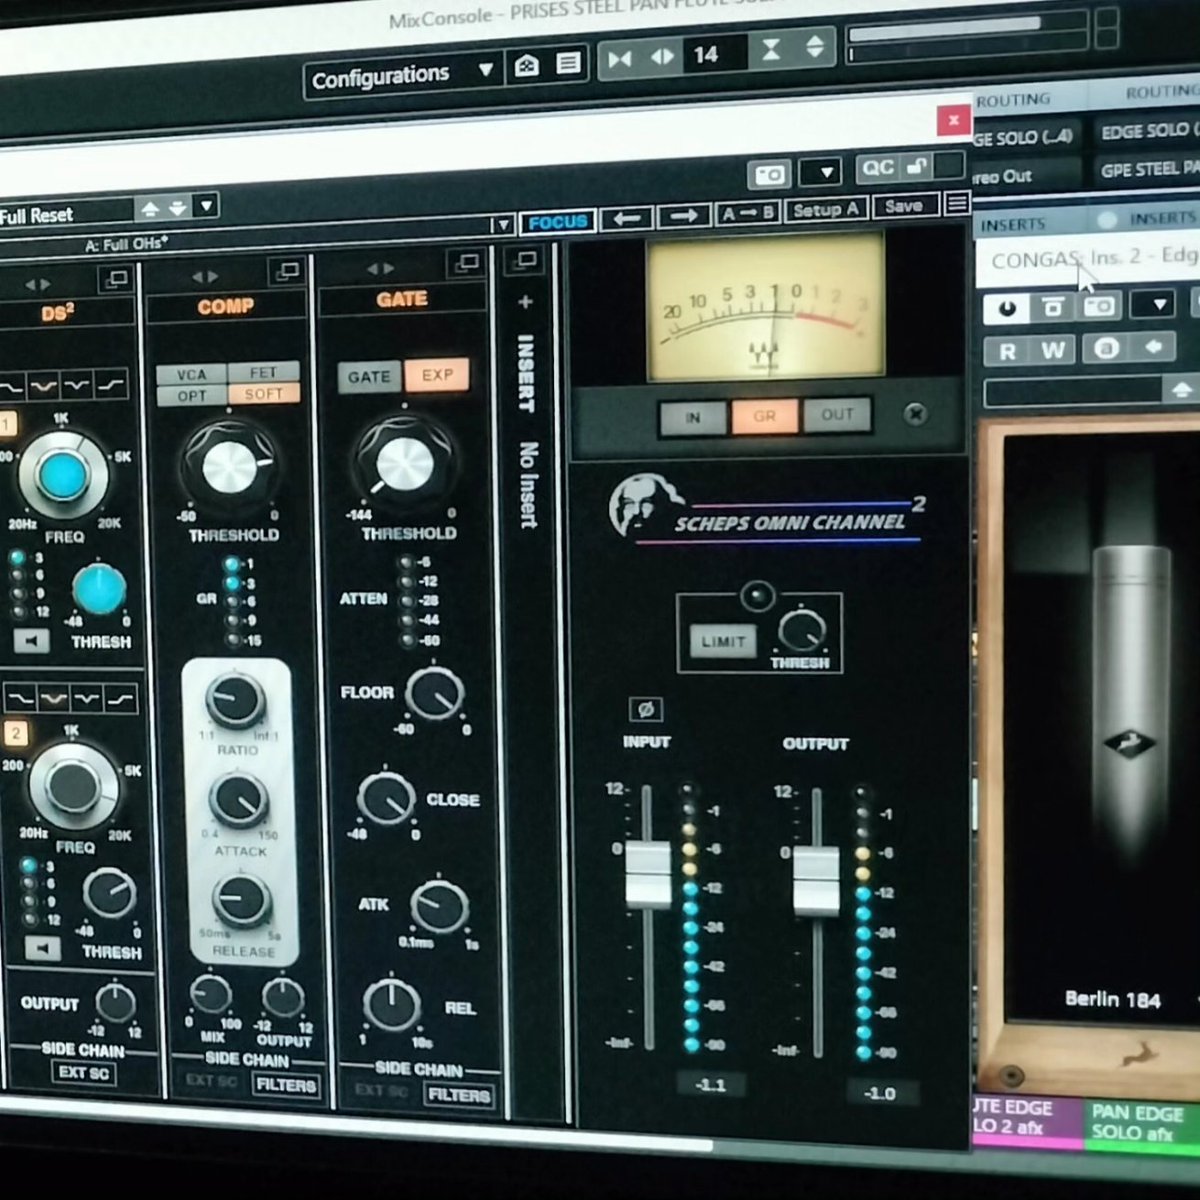Image resolution: width=1200 pixels, height=1200 pixels.
Task: Add an insert with the plus icon
Action: pos(526,301)
